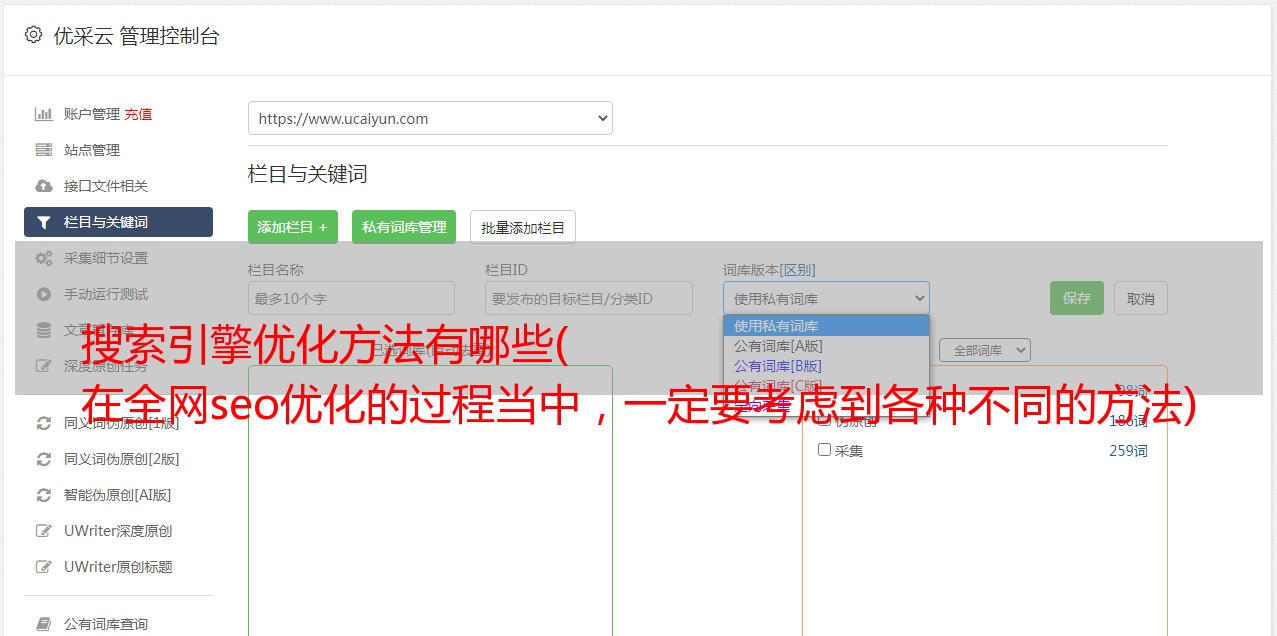Click the 添加栏目 + green button
This screenshot has width=1277, height=636.
293,227
